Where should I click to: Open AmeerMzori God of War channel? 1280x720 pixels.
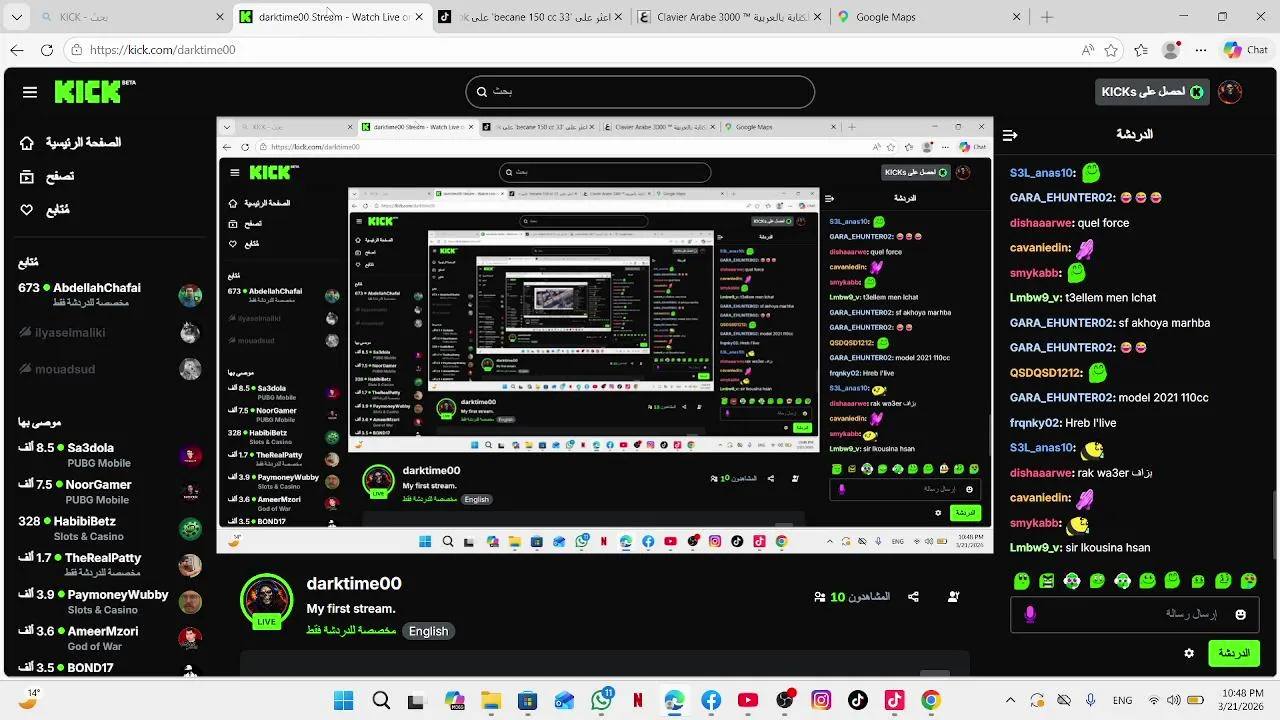110,638
